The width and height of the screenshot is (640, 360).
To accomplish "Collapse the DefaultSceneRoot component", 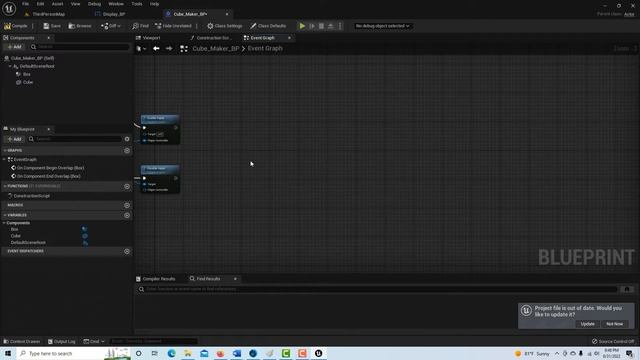I will click(x=10, y=66).
